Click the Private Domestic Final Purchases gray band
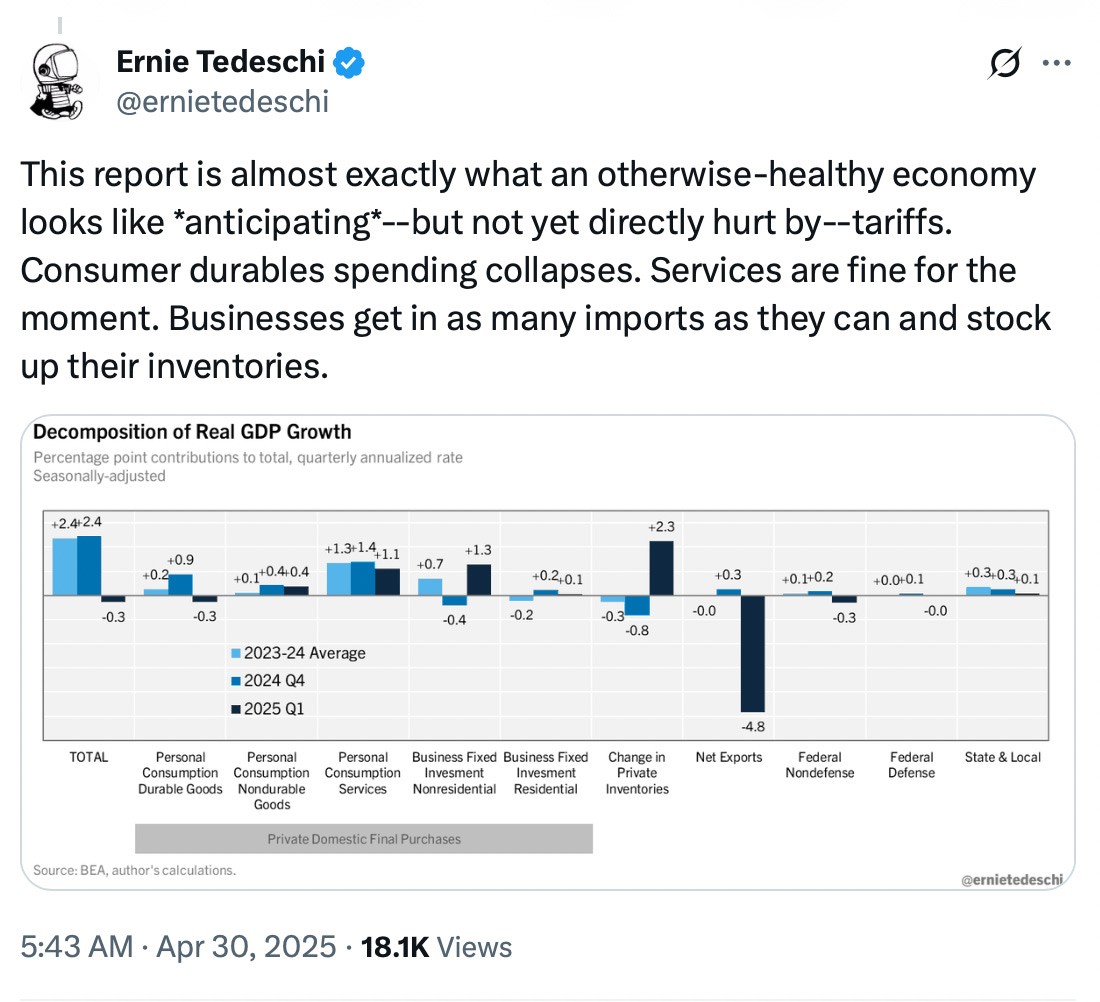Screen dimensions: 1100x1002 point(364,838)
